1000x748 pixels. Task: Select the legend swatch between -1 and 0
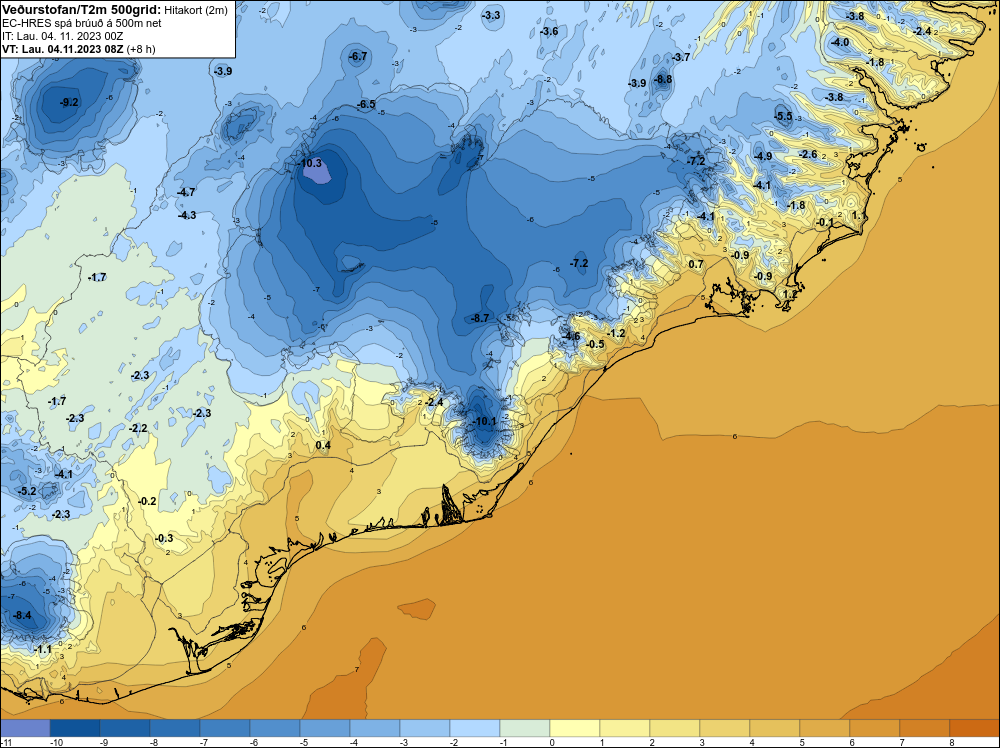click(525, 728)
